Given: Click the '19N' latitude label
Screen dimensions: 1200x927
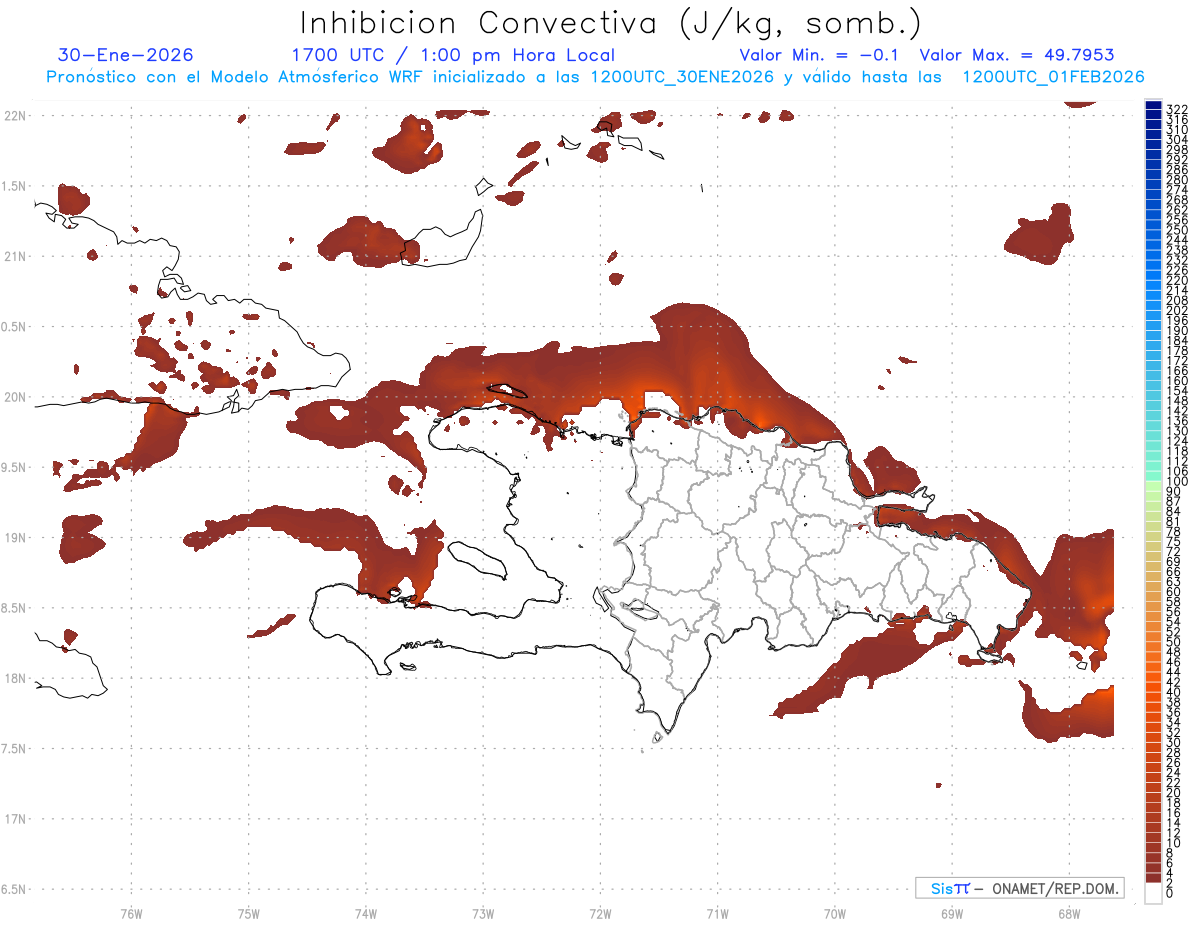Looking at the screenshot, I should [x=15, y=538].
